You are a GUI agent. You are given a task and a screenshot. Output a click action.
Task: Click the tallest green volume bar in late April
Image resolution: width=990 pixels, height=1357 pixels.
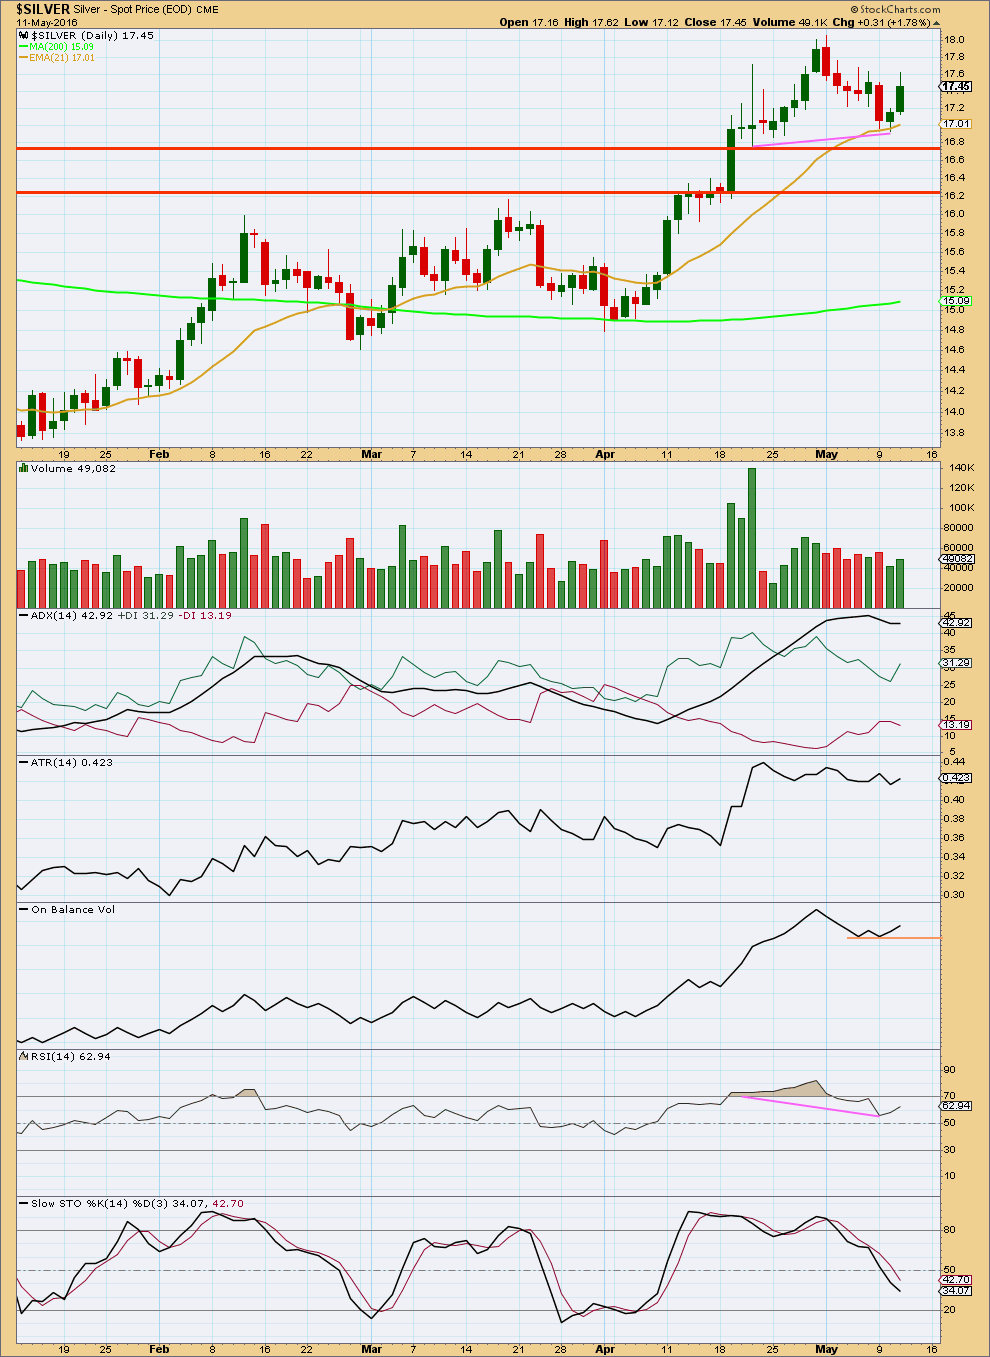(752, 538)
